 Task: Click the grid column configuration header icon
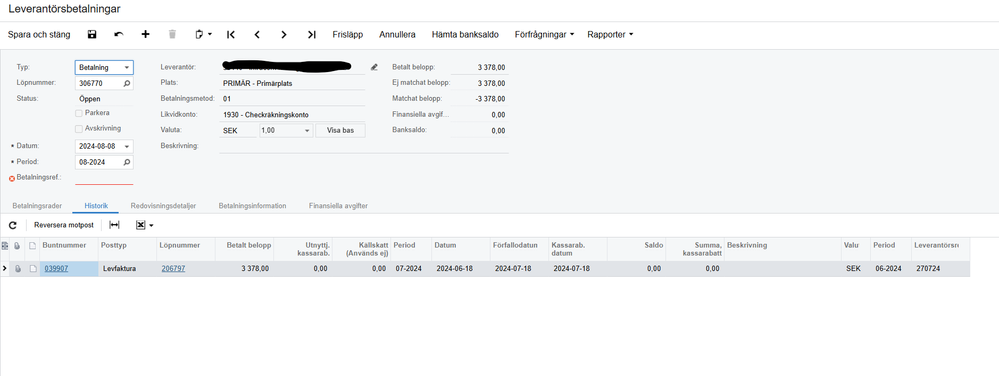pyautogui.click(x=5, y=245)
